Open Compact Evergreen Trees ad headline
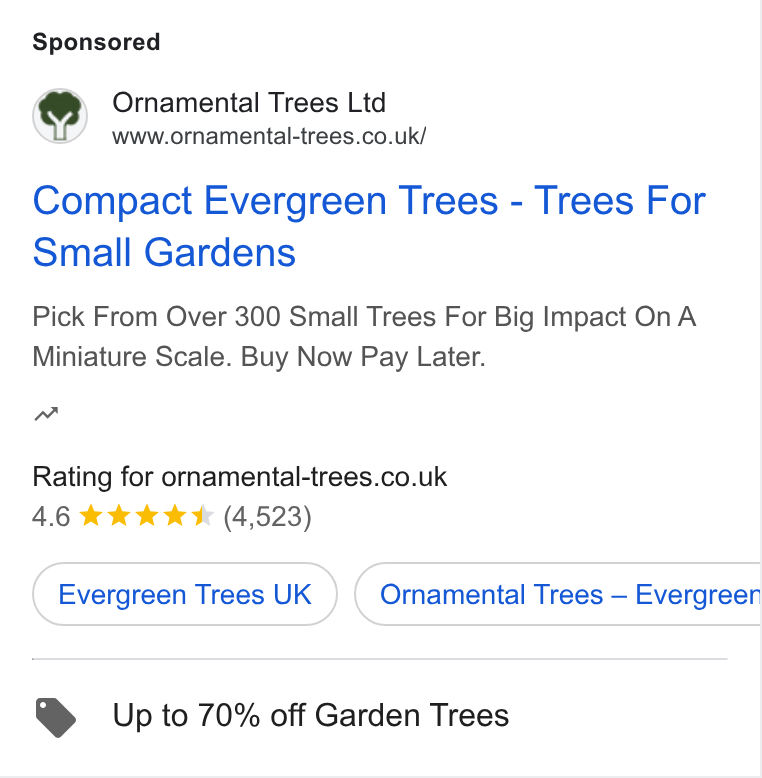The width and height of the screenshot is (762, 778). (369, 226)
